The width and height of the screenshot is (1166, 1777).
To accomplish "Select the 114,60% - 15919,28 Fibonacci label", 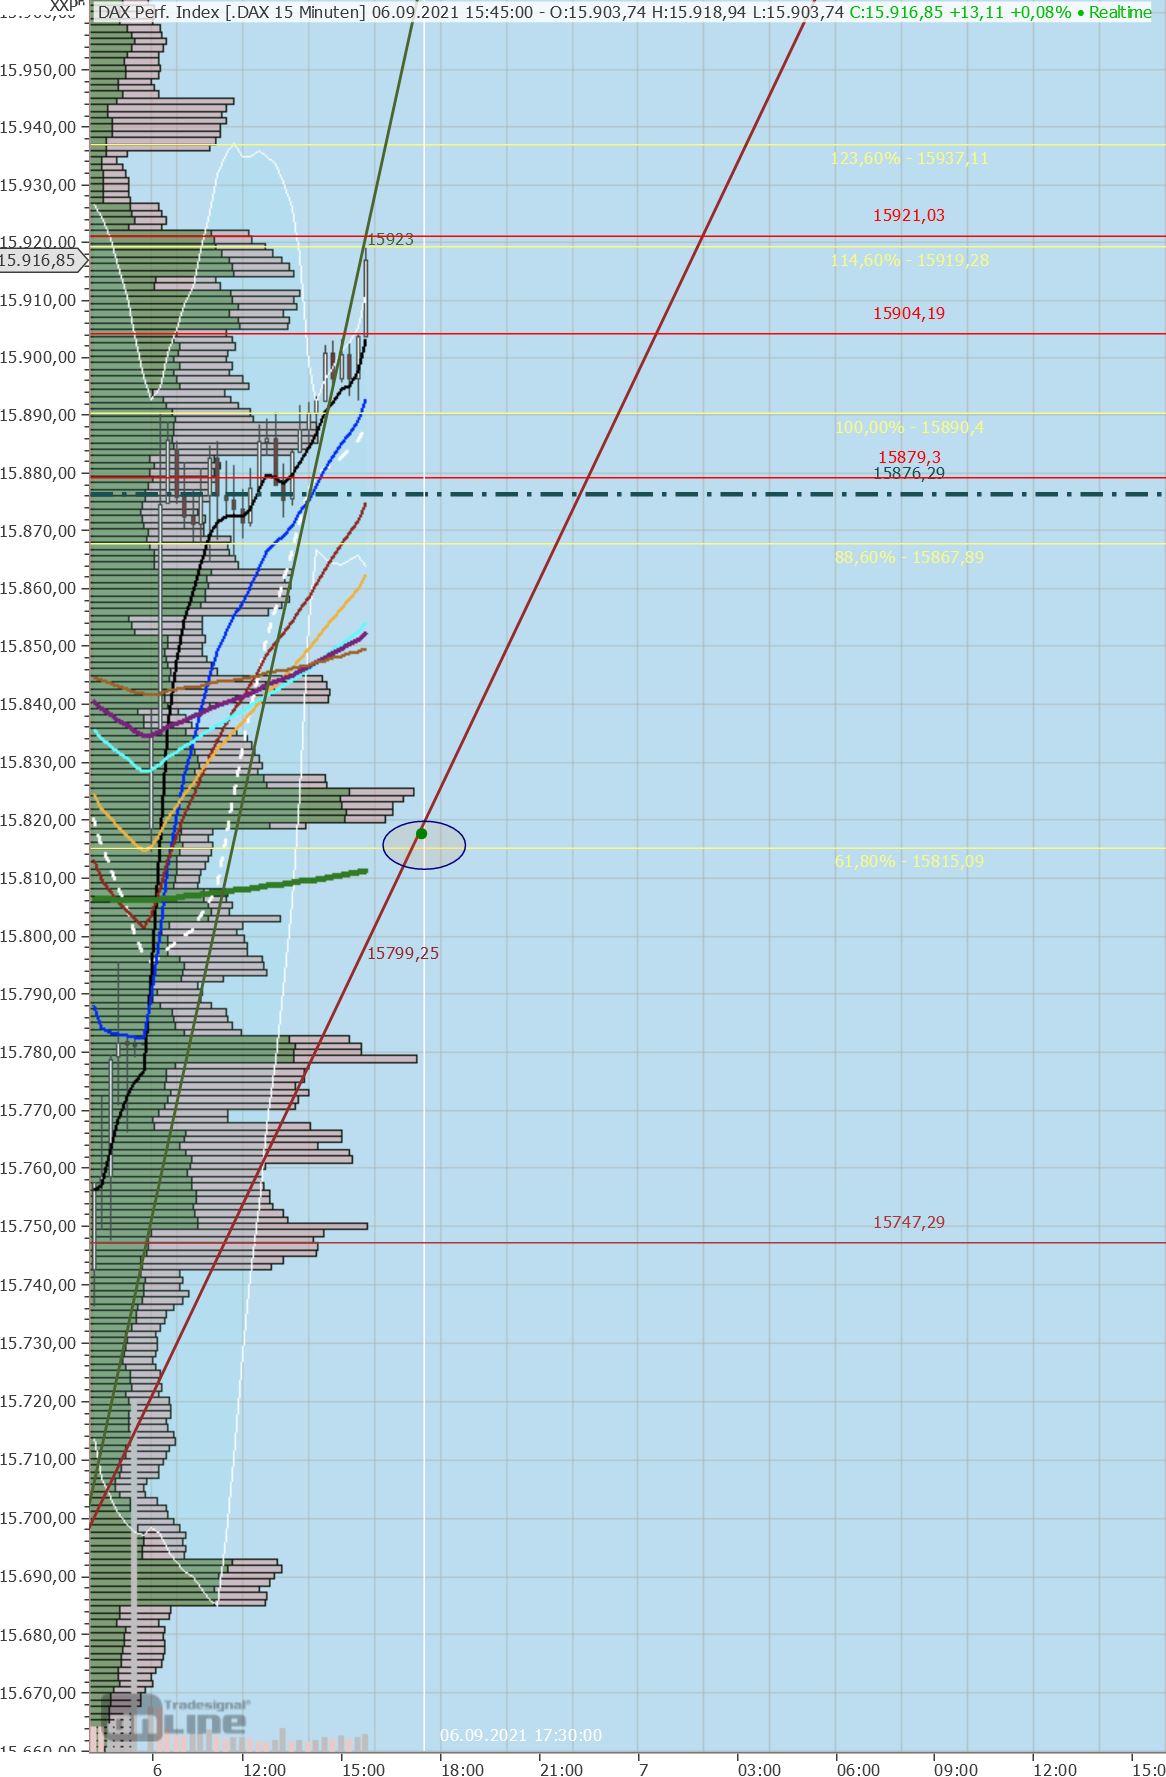I will (x=908, y=260).
